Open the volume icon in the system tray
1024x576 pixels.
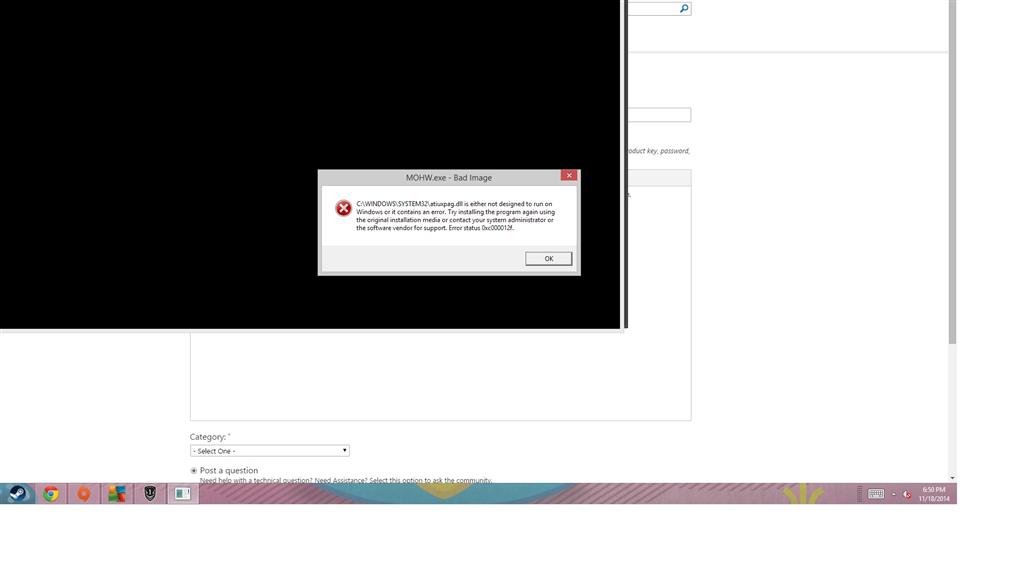pyautogui.click(x=905, y=493)
